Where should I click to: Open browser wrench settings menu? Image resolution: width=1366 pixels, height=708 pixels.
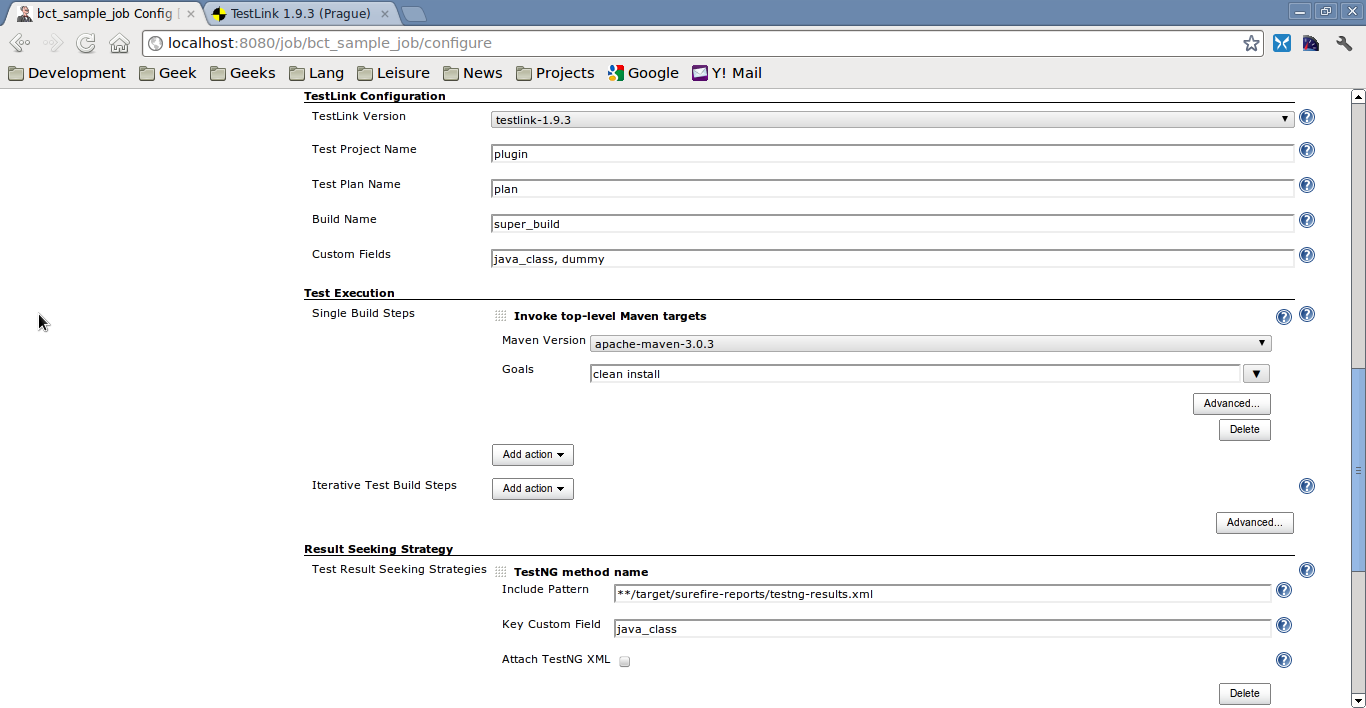click(1344, 43)
